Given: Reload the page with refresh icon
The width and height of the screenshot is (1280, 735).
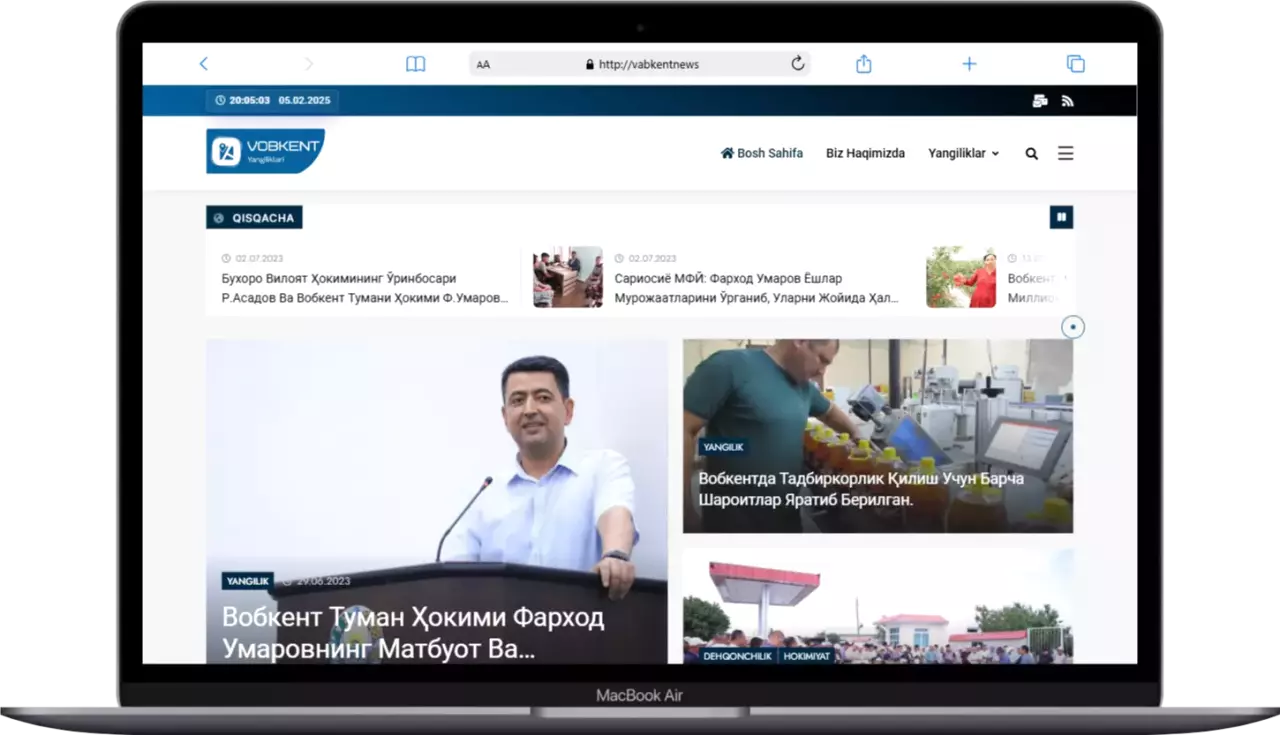Looking at the screenshot, I should 797,64.
